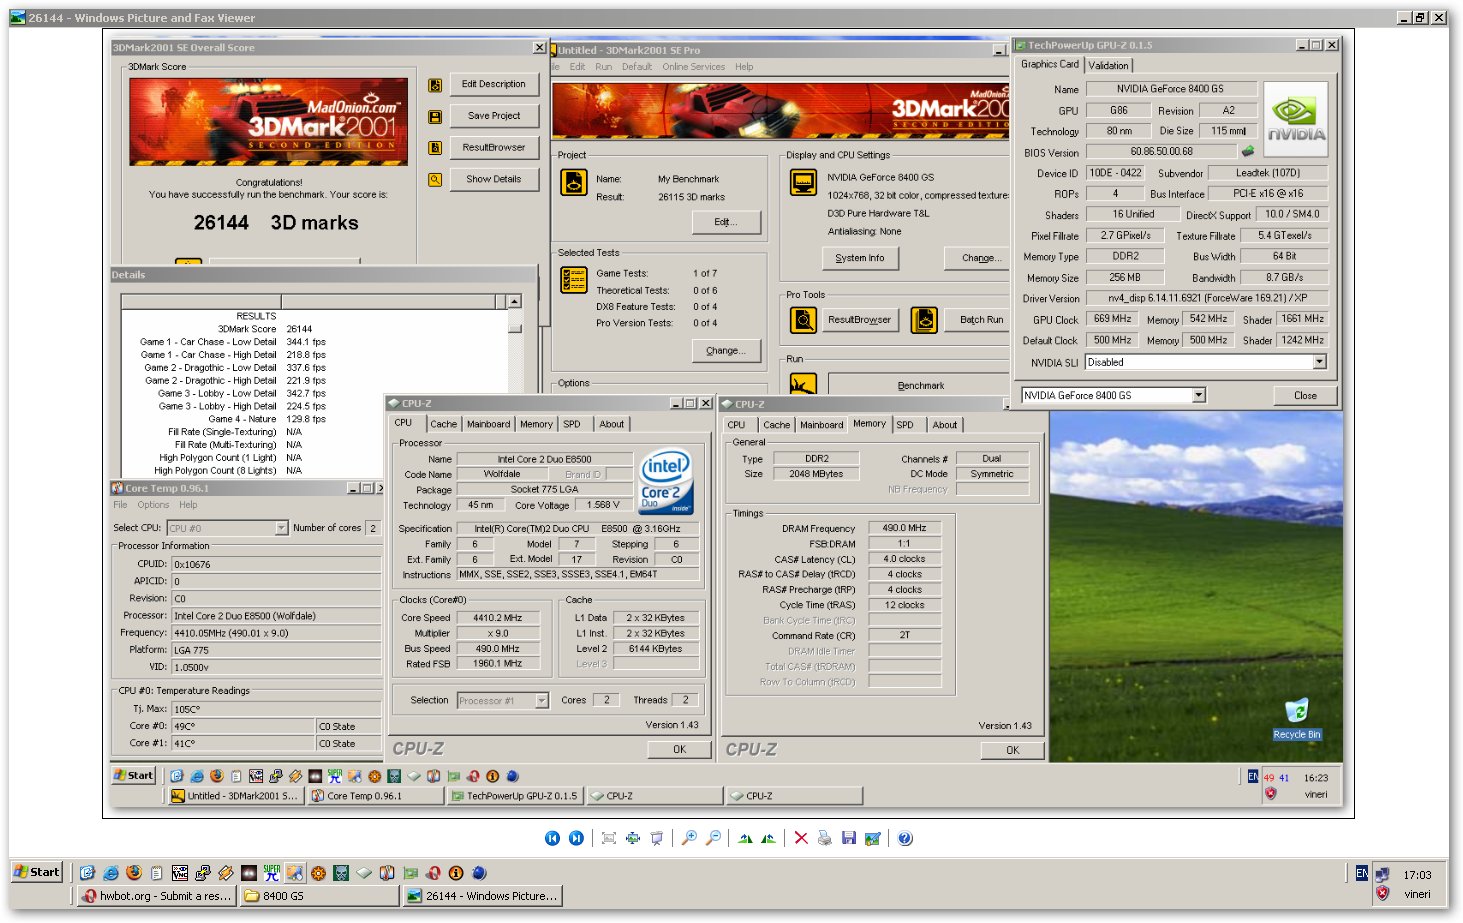Click DRAM Frequency value 490.0 MHz in CPU-Z
Screen dimensions: 1463x923
coord(904,528)
